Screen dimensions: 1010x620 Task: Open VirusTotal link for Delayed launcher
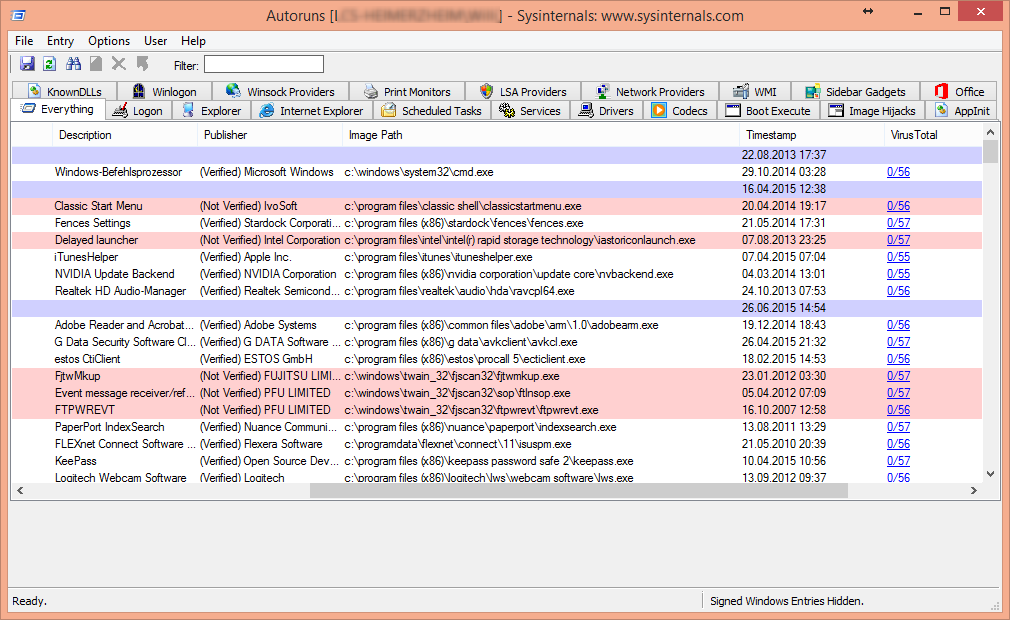point(898,240)
